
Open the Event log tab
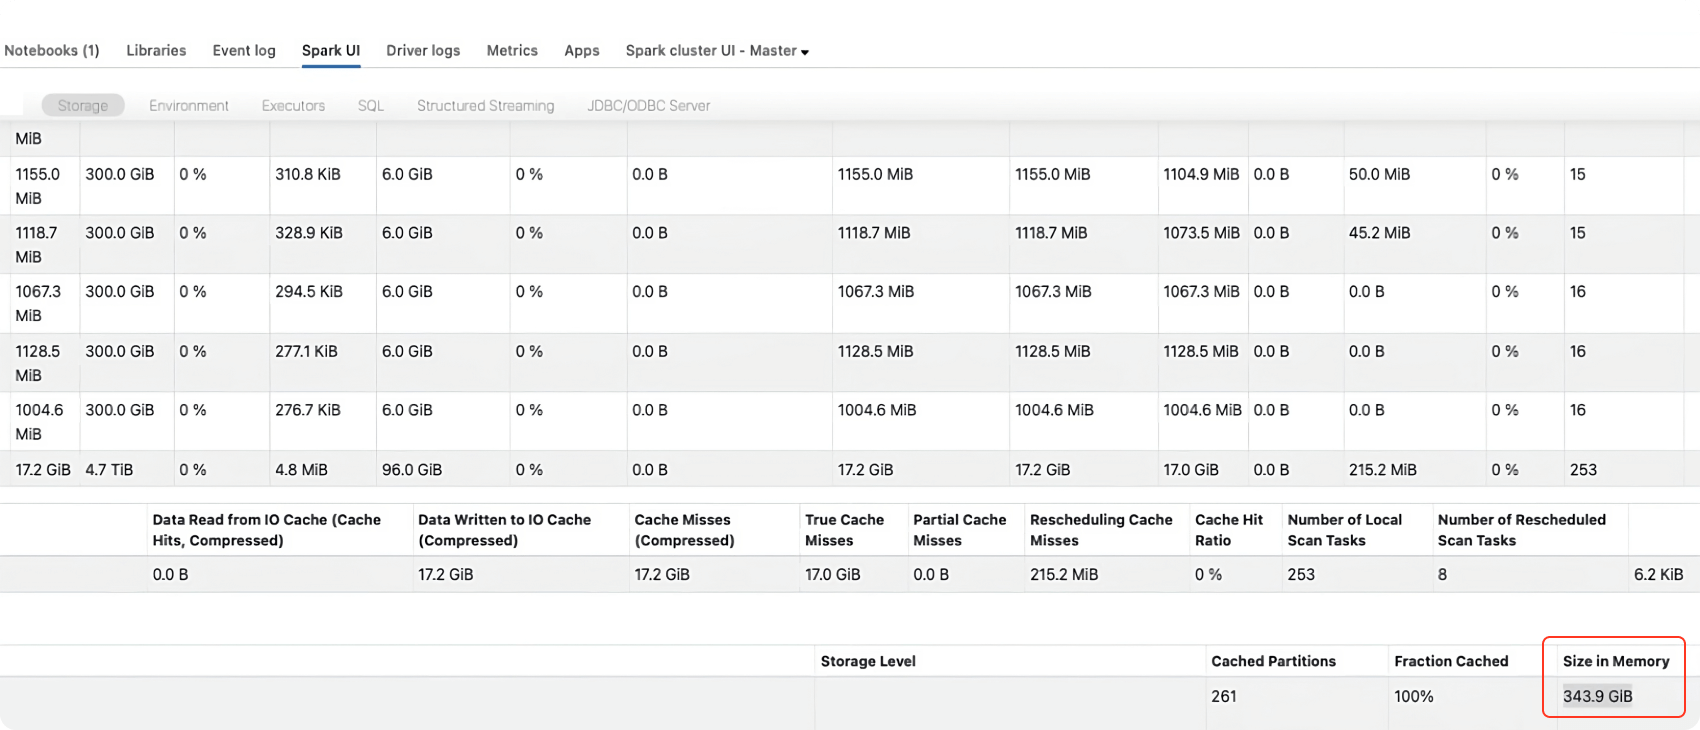[244, 50]
